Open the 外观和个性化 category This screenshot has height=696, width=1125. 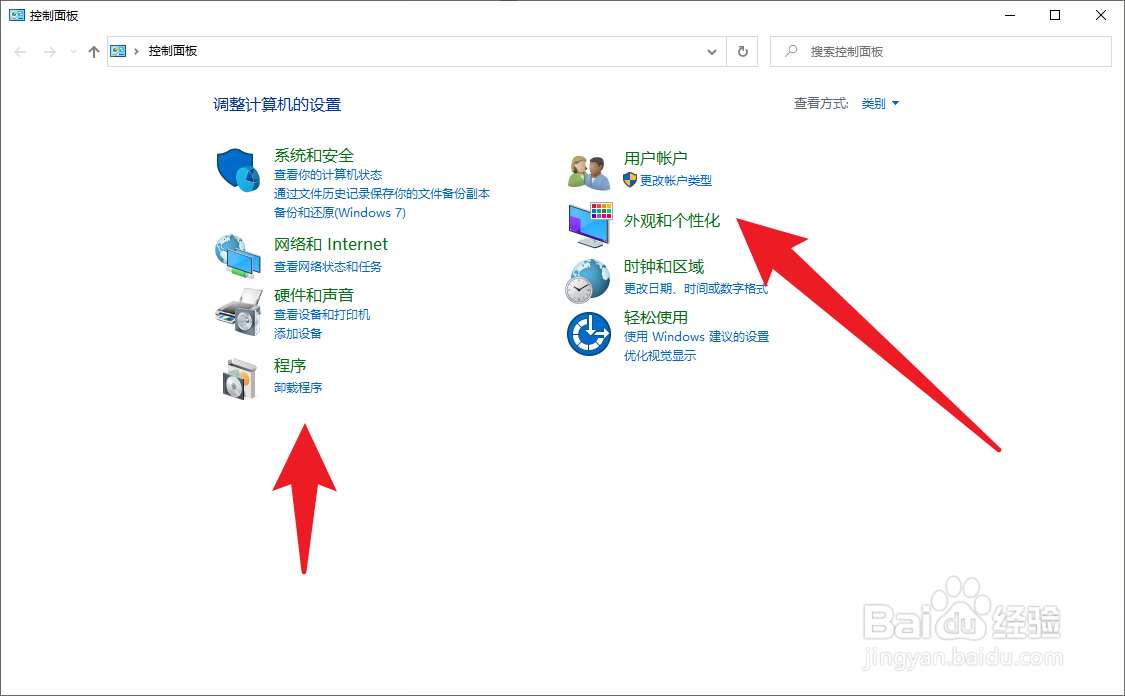672,220
